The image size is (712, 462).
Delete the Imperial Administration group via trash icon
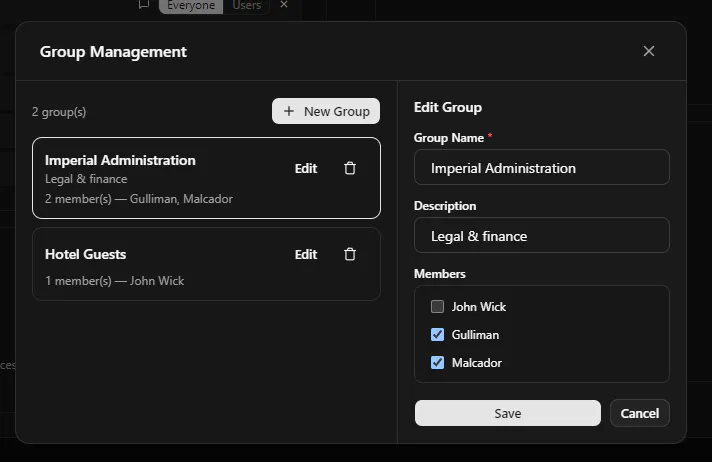tap(350, 169)
